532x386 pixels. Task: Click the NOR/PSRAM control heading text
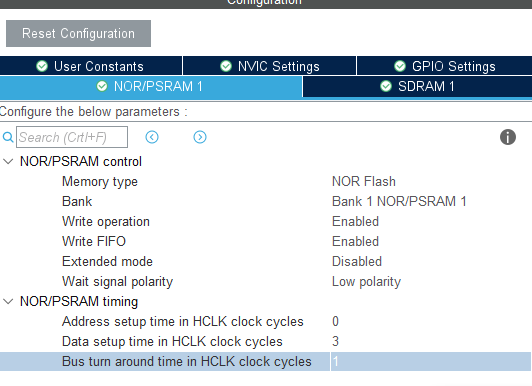click(81, 161)
